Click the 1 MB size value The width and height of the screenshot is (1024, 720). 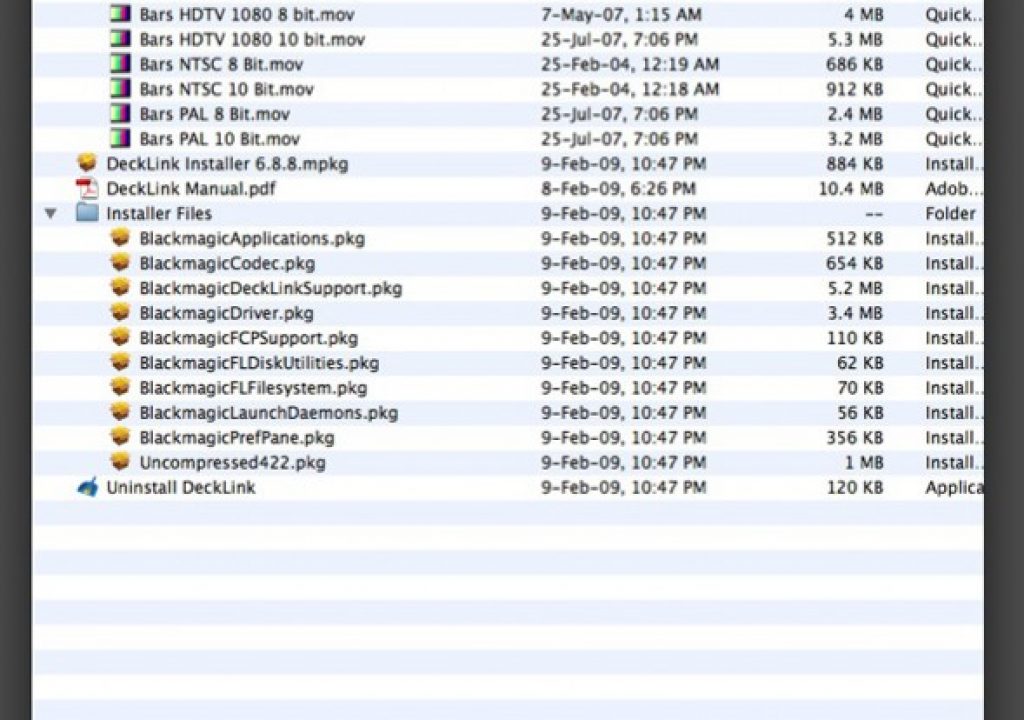pos(864,463)
